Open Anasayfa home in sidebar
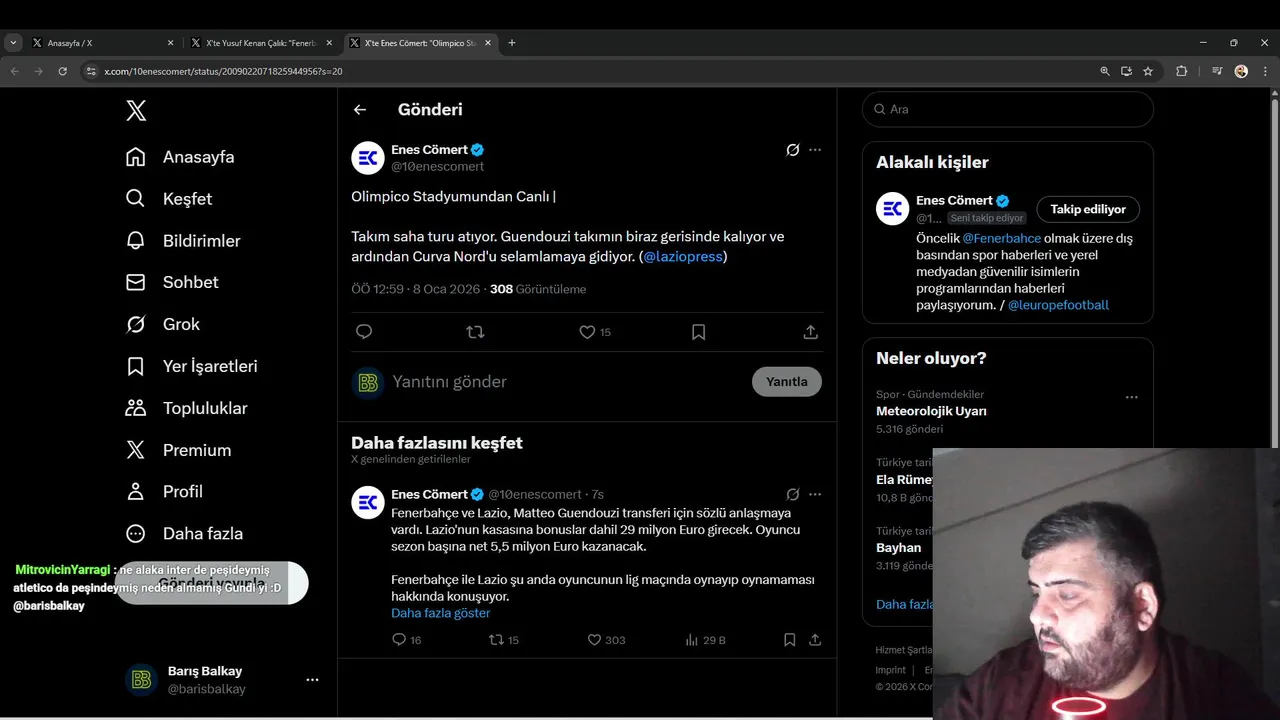 pos(180,157)
